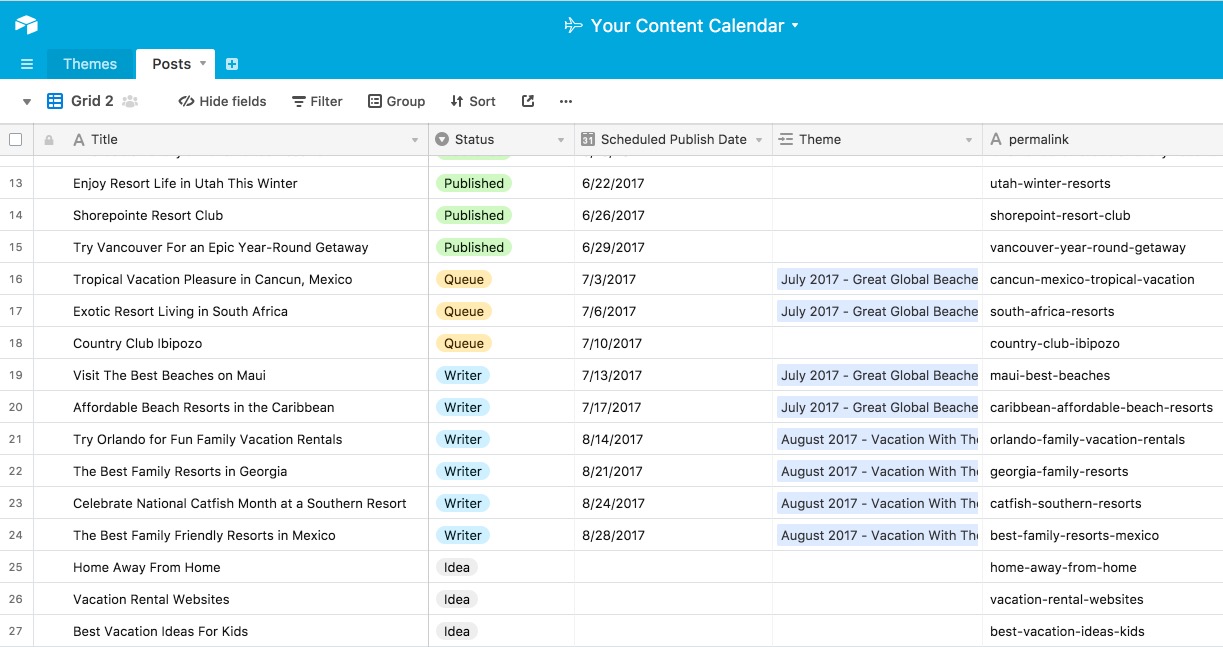Open the base title dropdown arrow
This screenshot has width=1223, height=647.
coord(795,26)
